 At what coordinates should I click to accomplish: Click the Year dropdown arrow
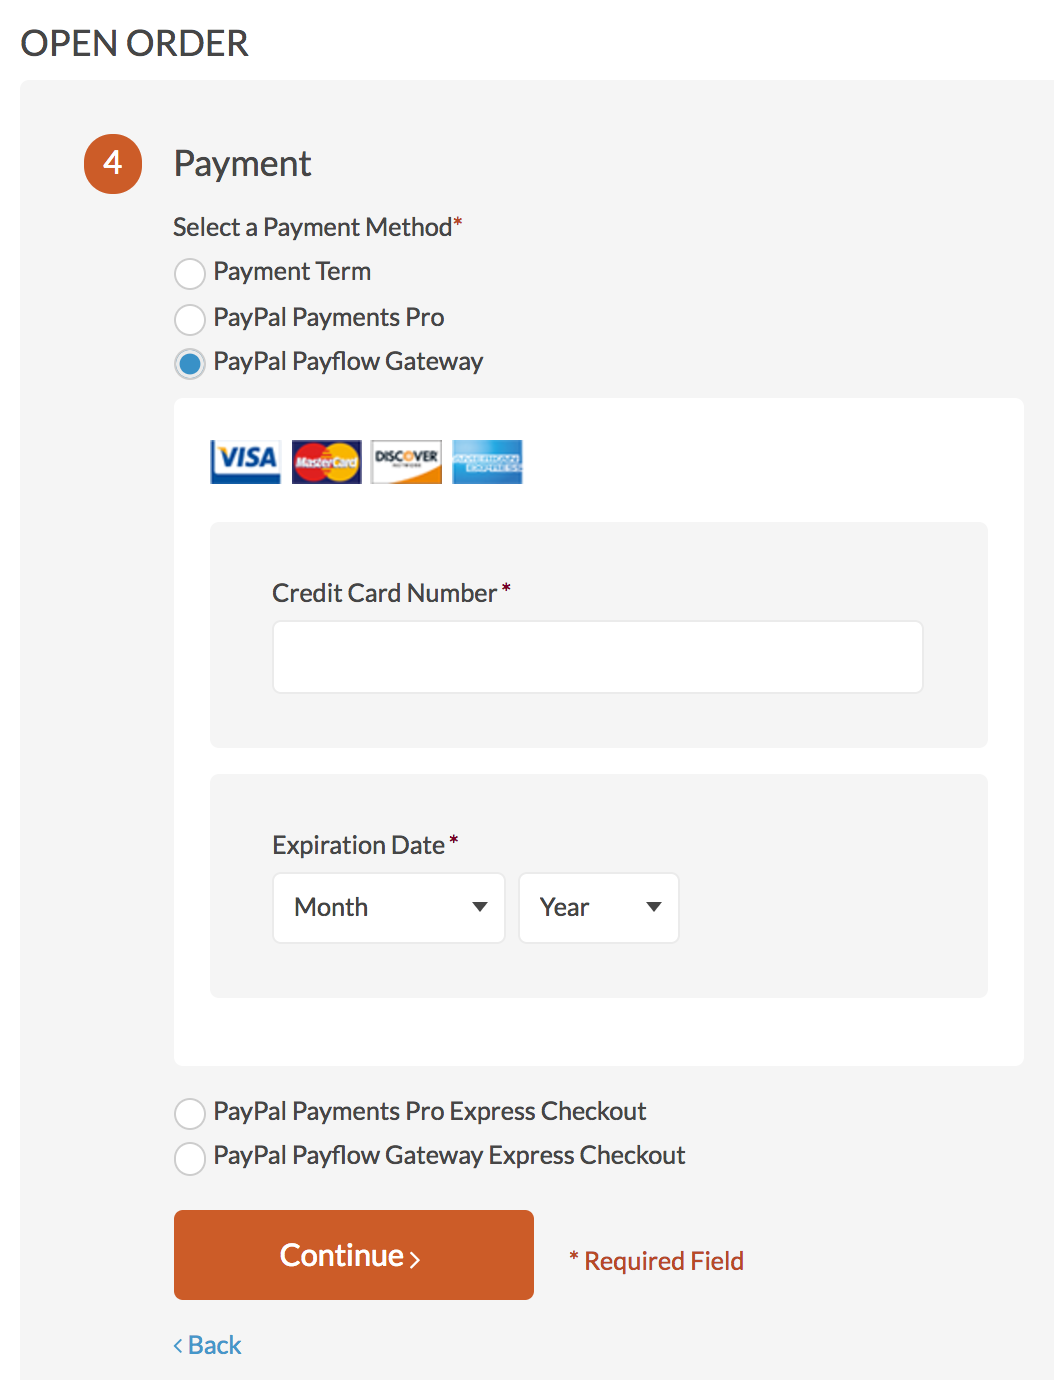pos(654,907)
